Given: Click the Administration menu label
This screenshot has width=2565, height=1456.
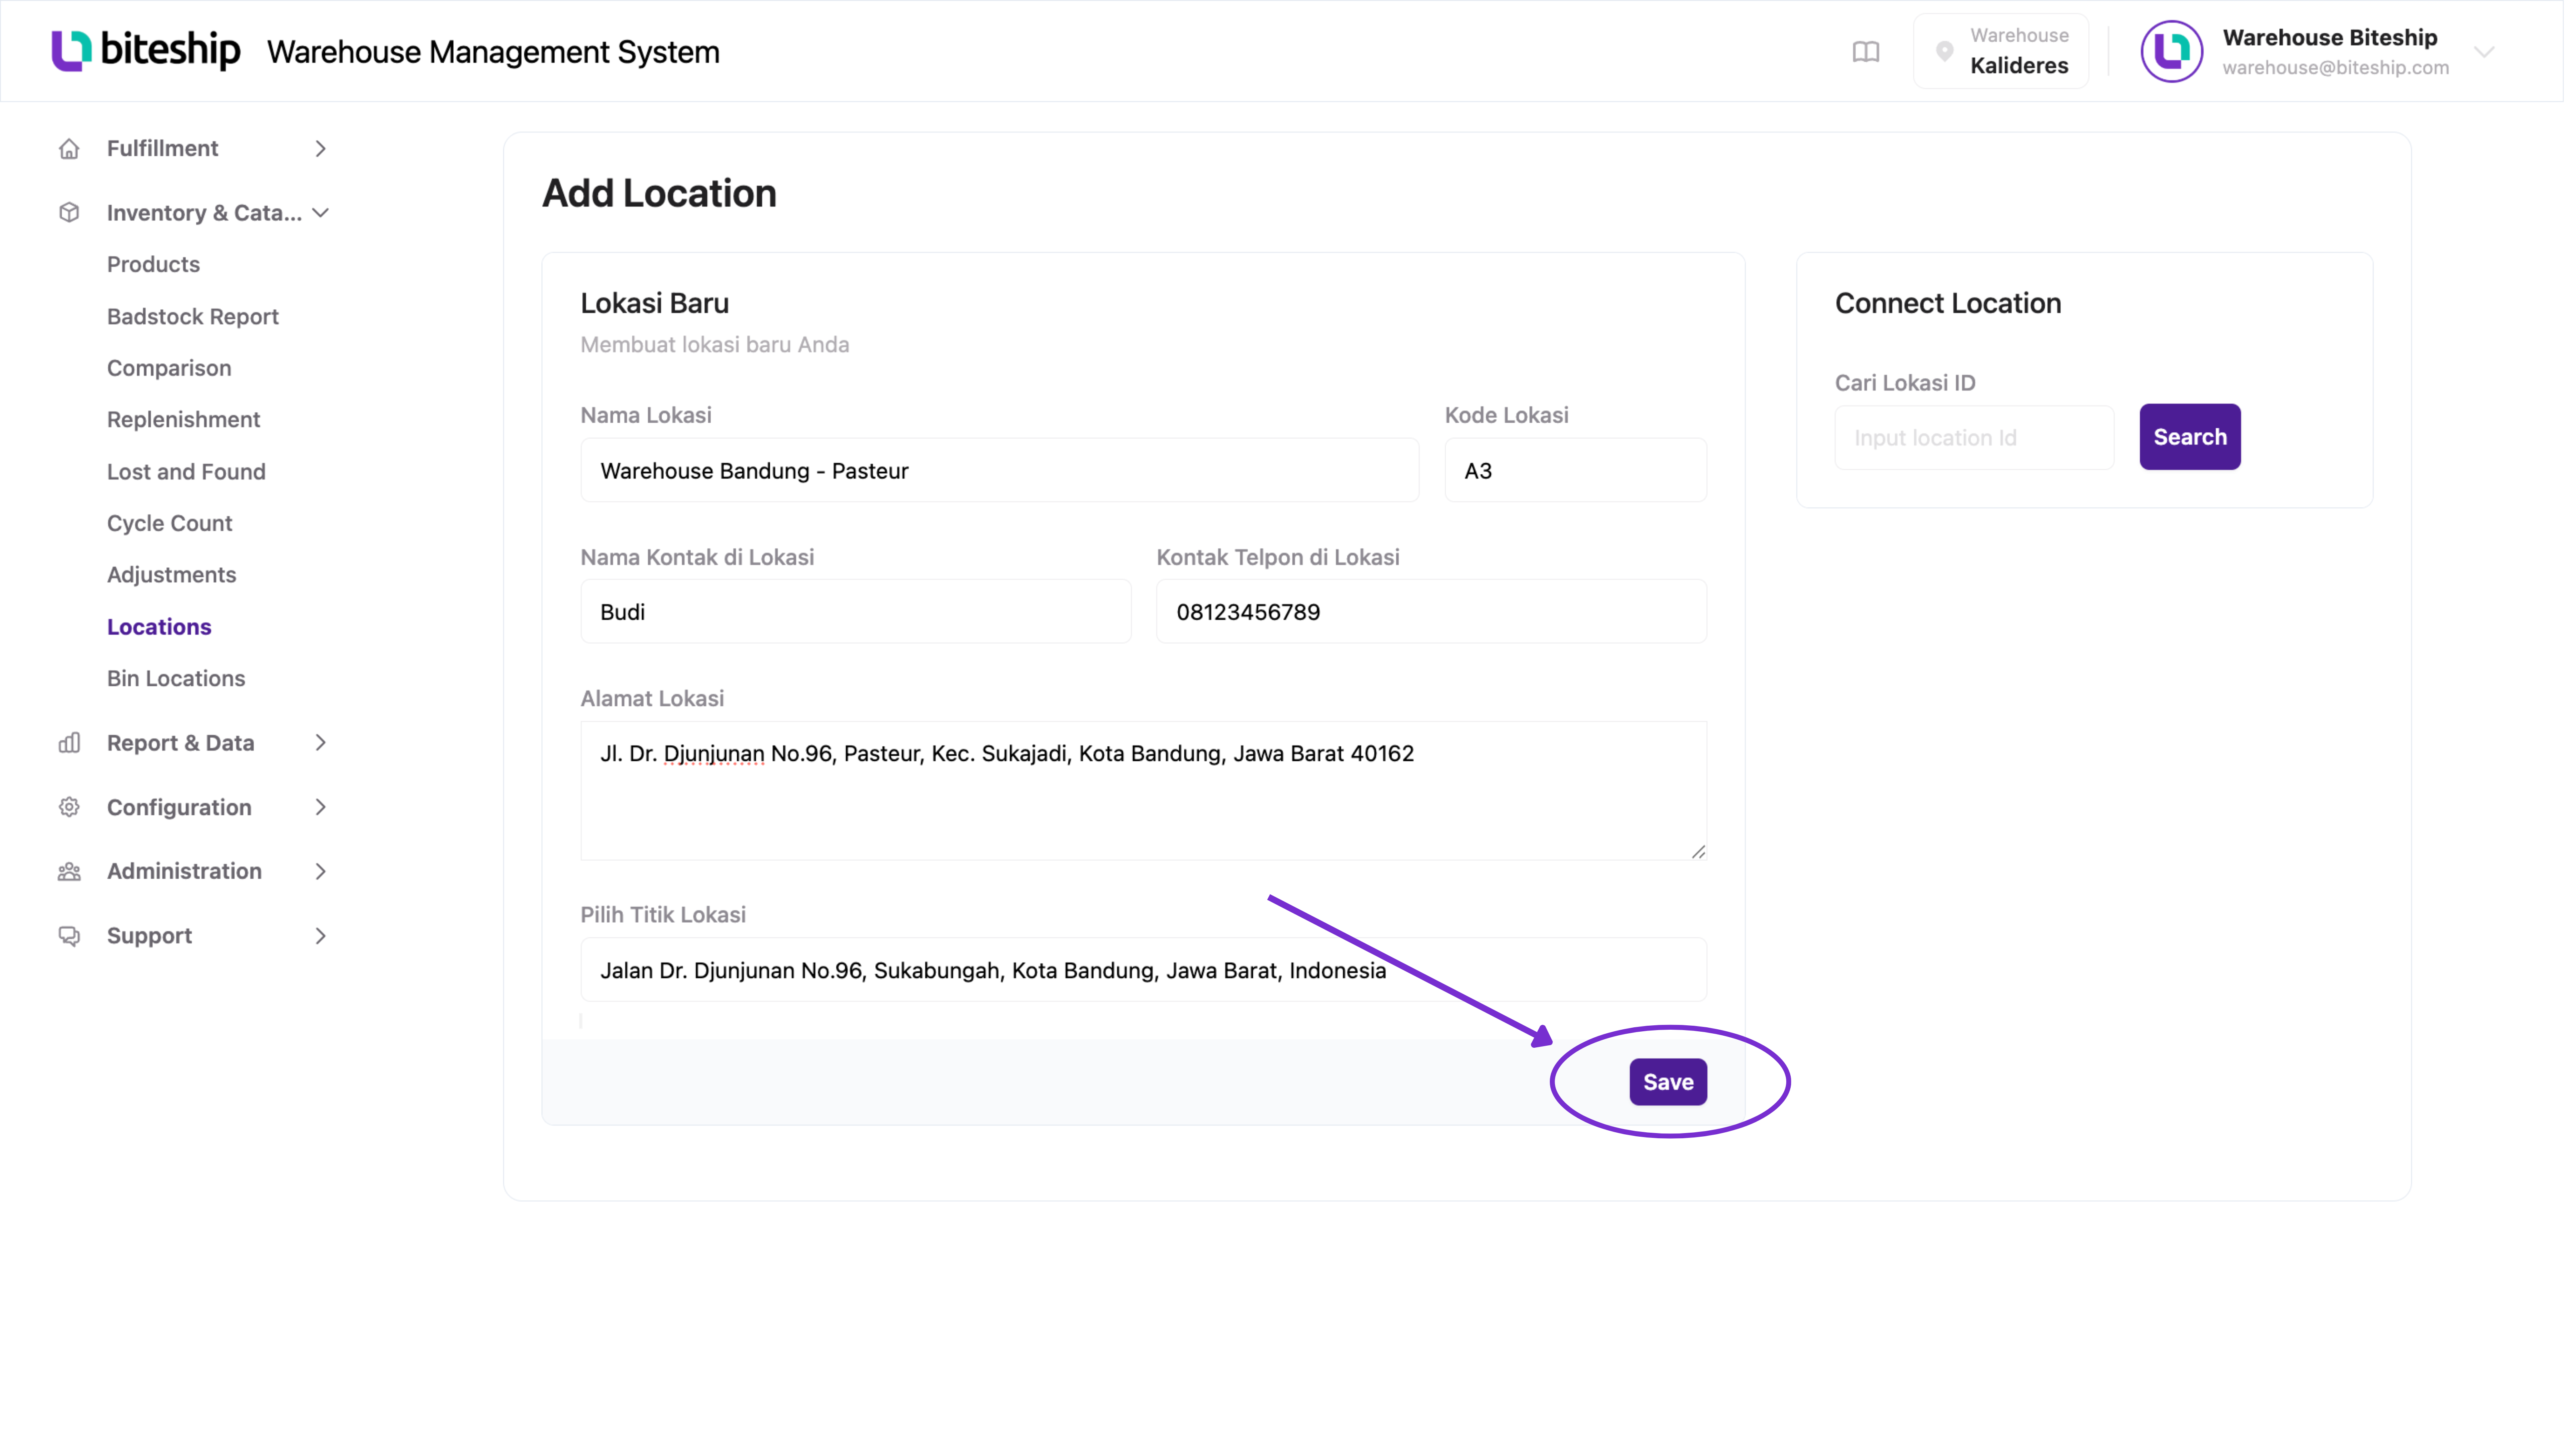Looking at the screenshot, I should [184, 871].
